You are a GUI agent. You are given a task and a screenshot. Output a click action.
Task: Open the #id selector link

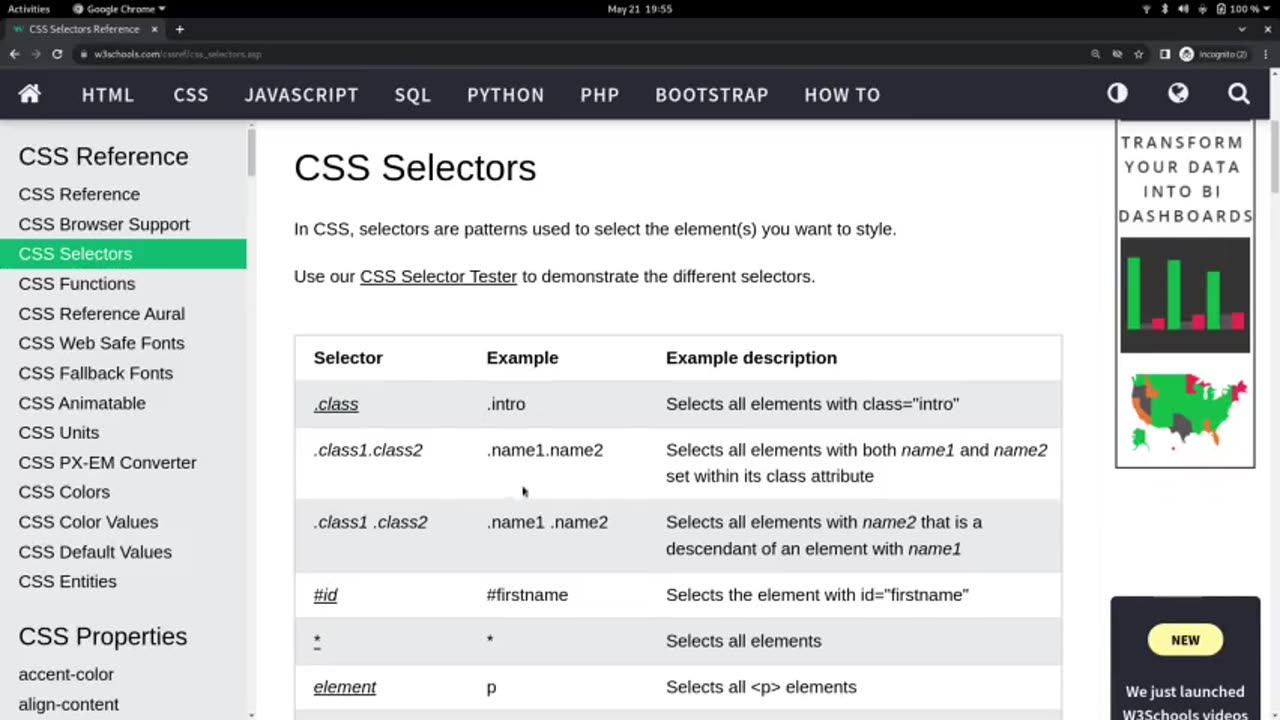click(325, 595)
